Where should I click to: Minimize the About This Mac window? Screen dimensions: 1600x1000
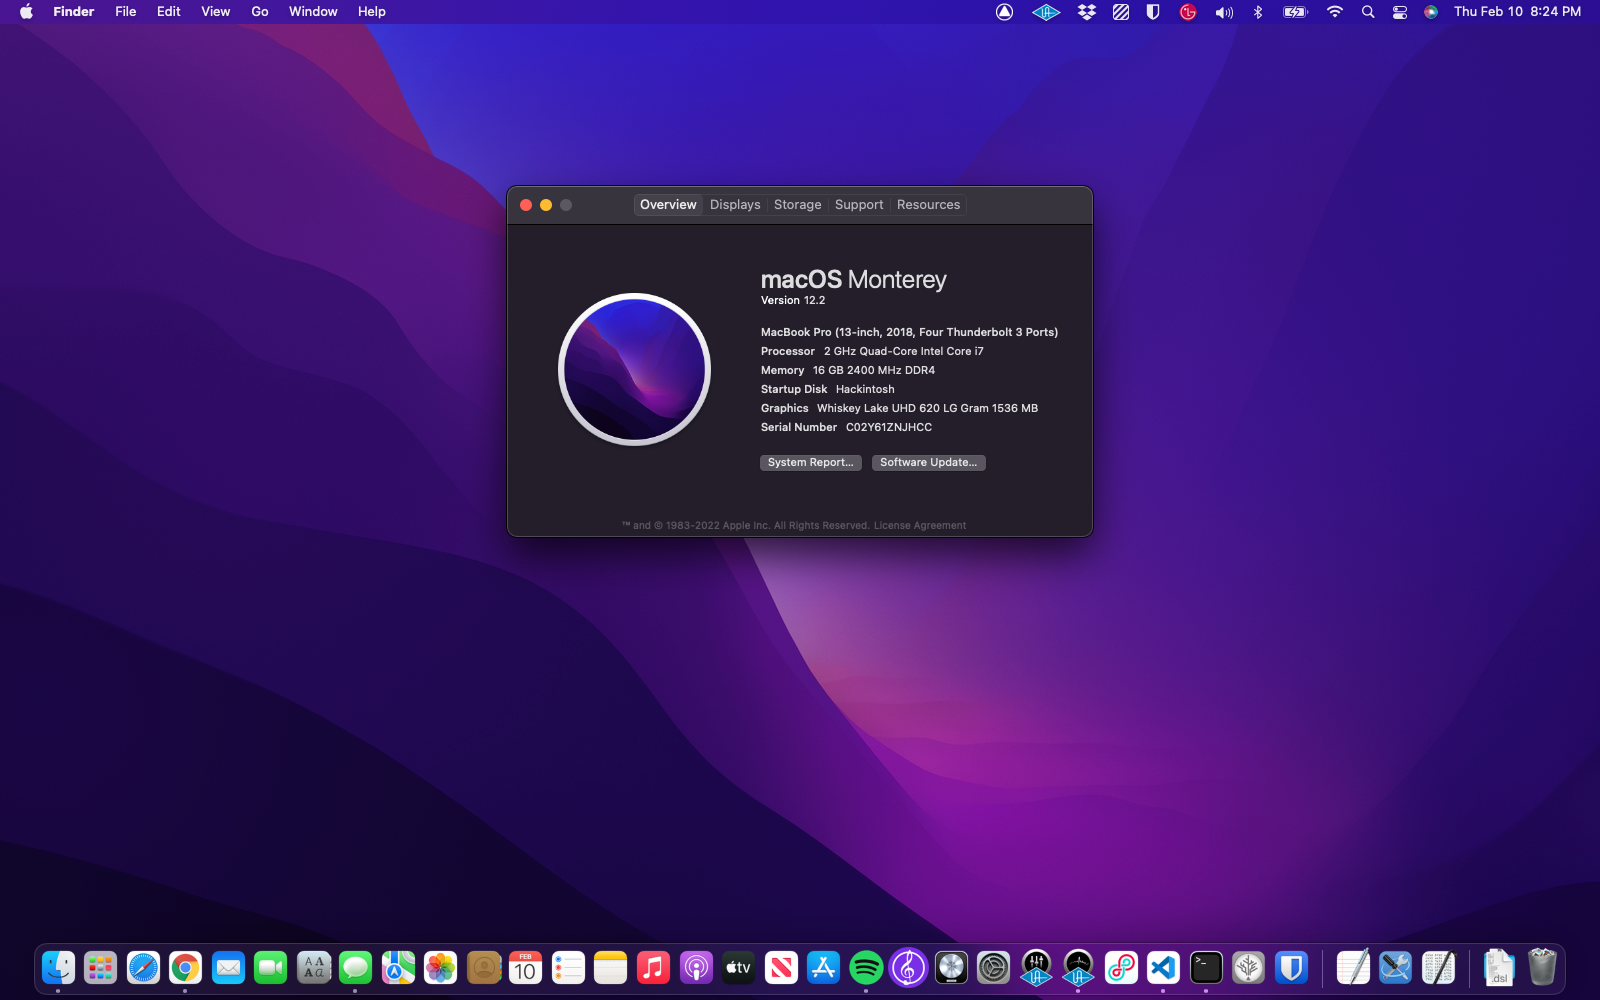[546, 205]
